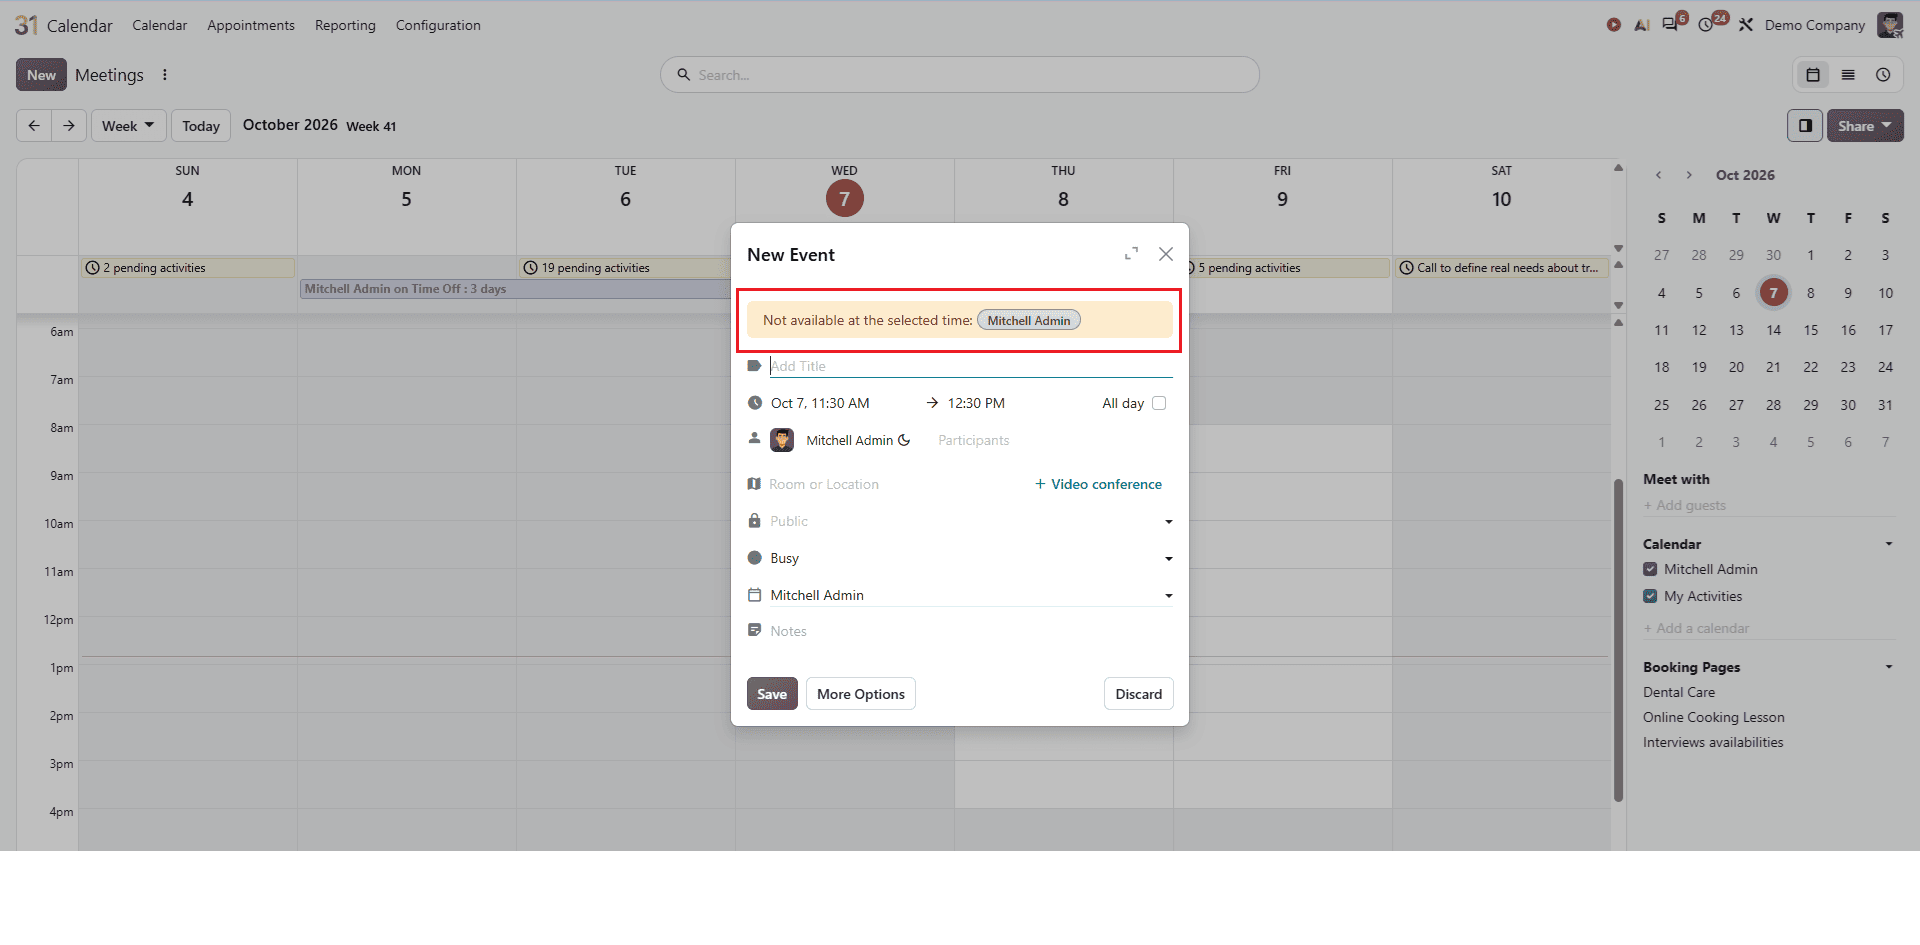The width and height of the screenshot is (1920, 945).
Task: Open the Configuration menu
Action: (x=438, y=25)
